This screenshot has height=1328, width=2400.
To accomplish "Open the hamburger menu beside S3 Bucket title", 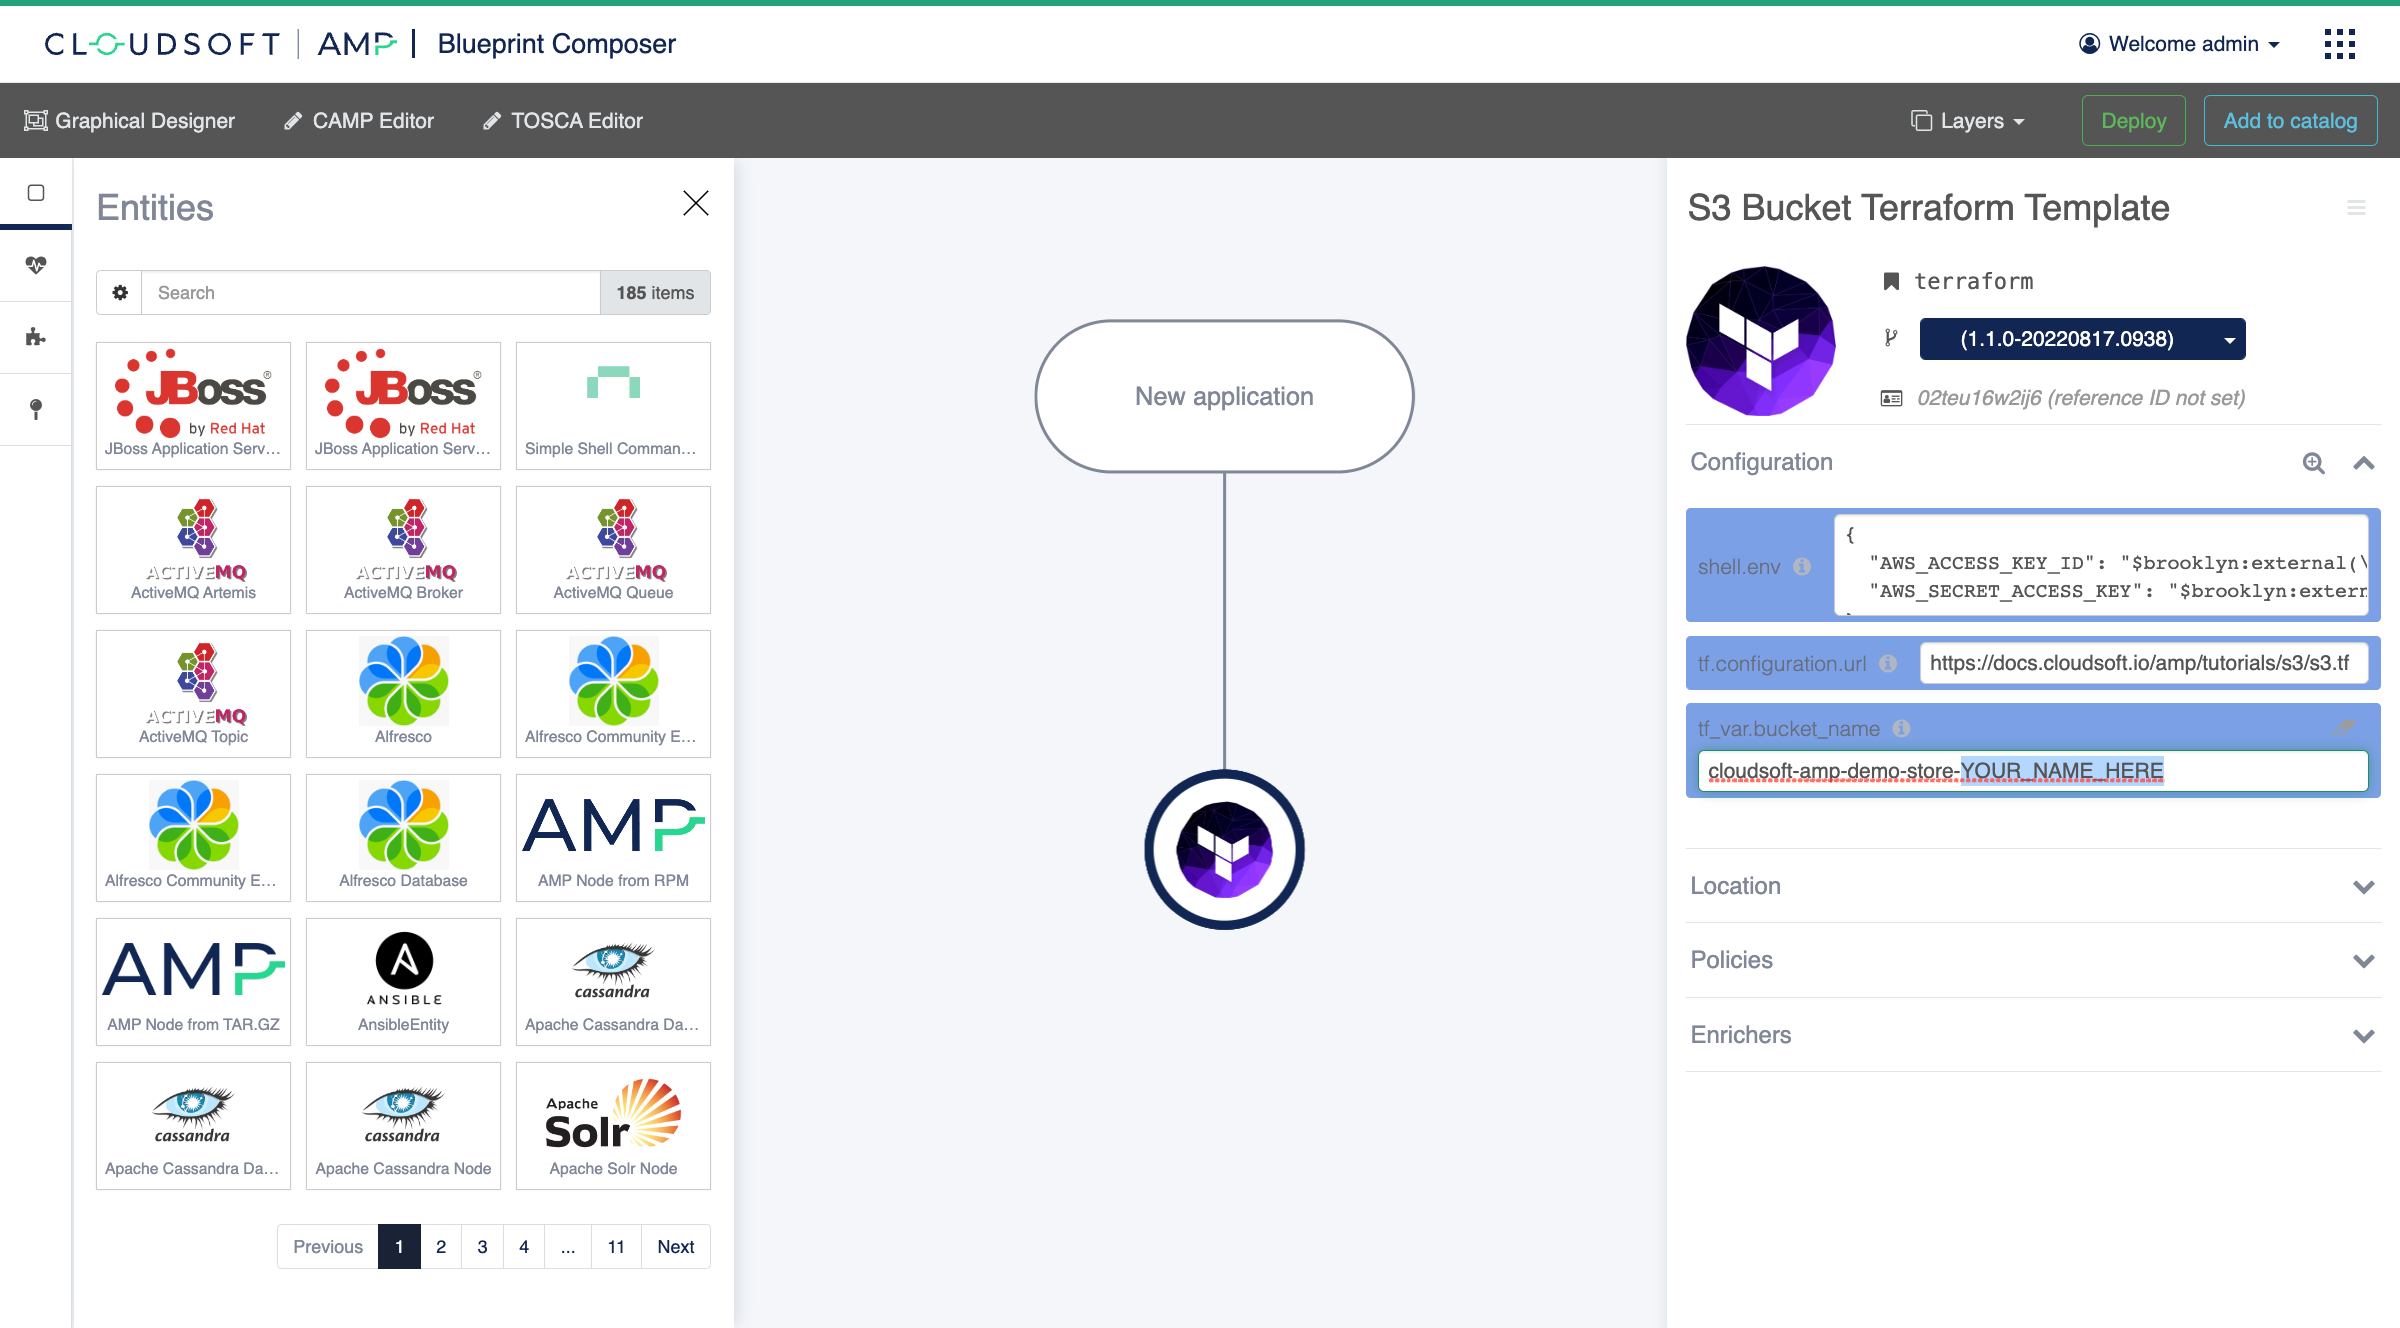I will point(2356,208).
